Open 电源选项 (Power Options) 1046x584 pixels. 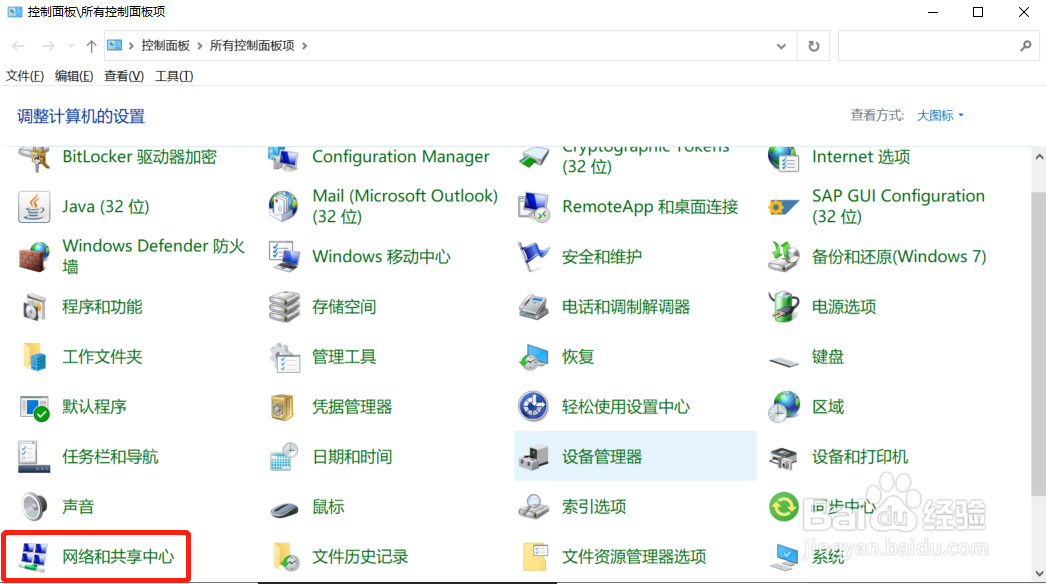[841, 306]
